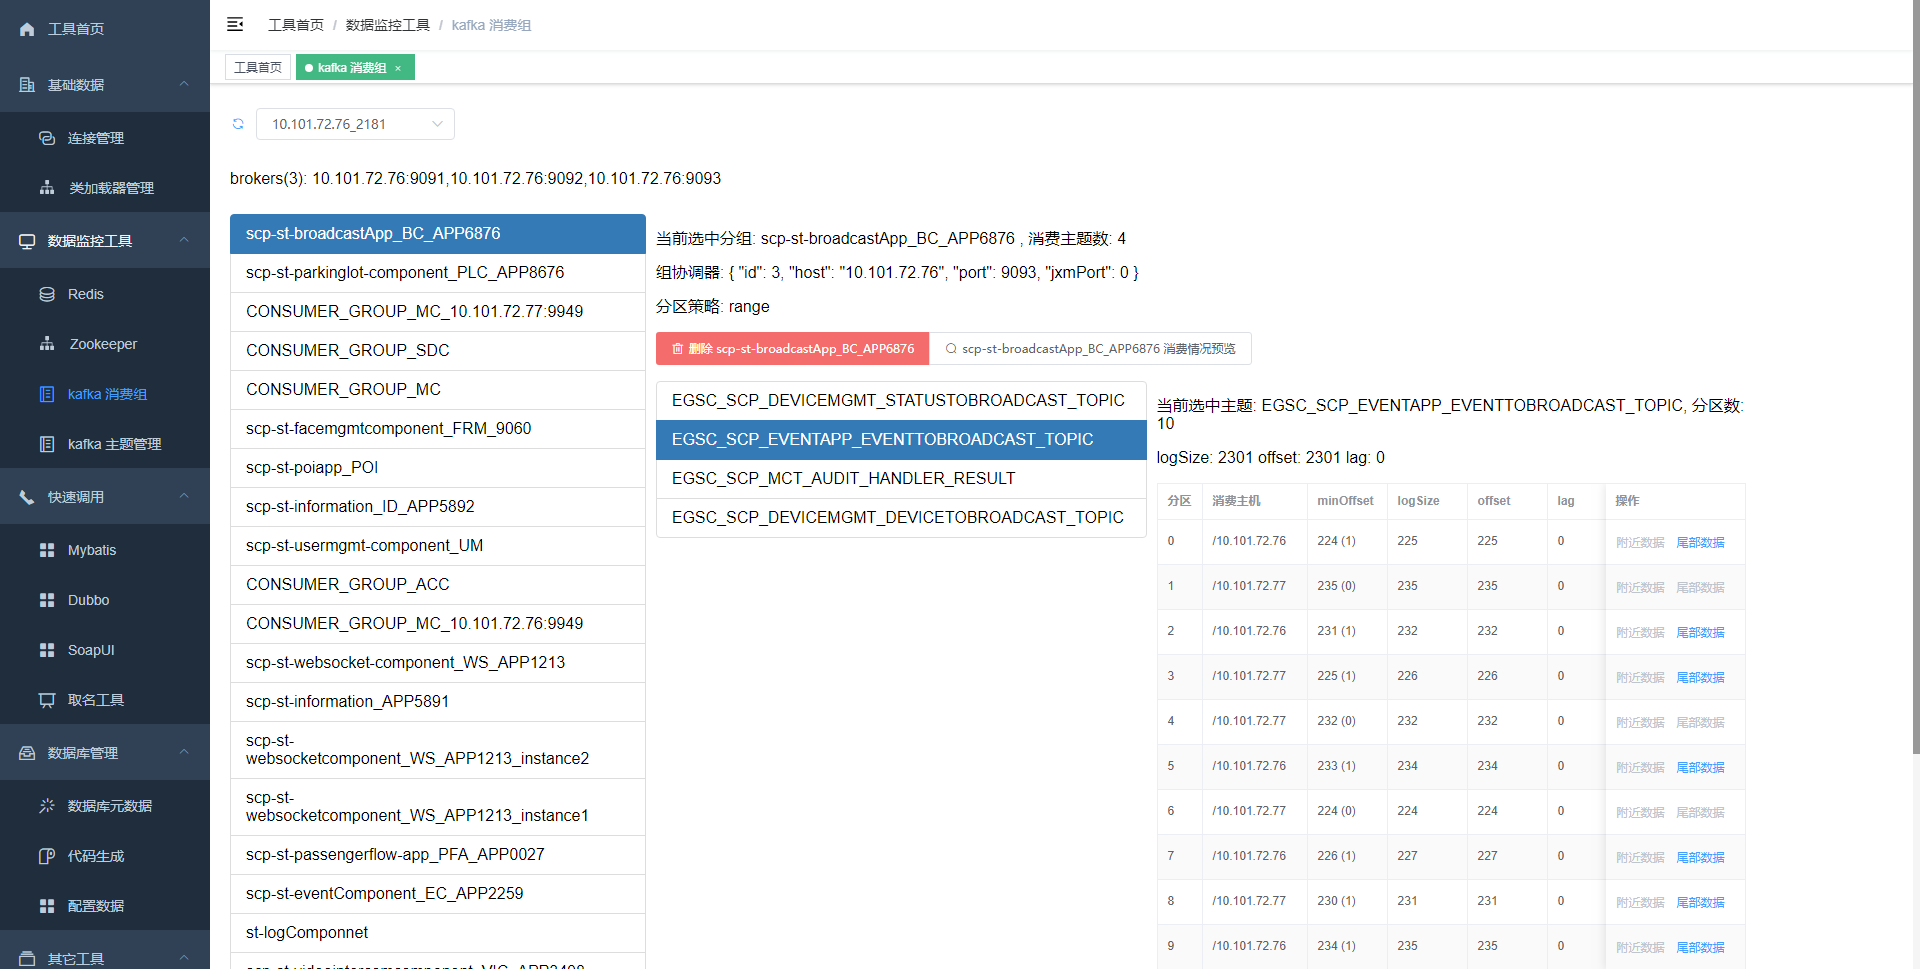This screenshot has height=969, width=1920.
Task: Click the 数据库管理 icon
Action: coord(27,753)
